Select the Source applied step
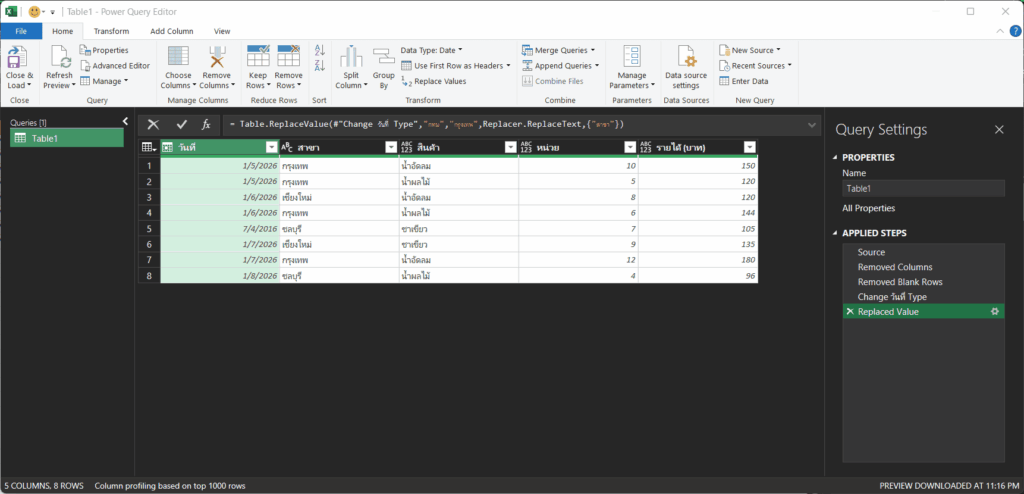1024x494 pixels. (x=923, y=252)
